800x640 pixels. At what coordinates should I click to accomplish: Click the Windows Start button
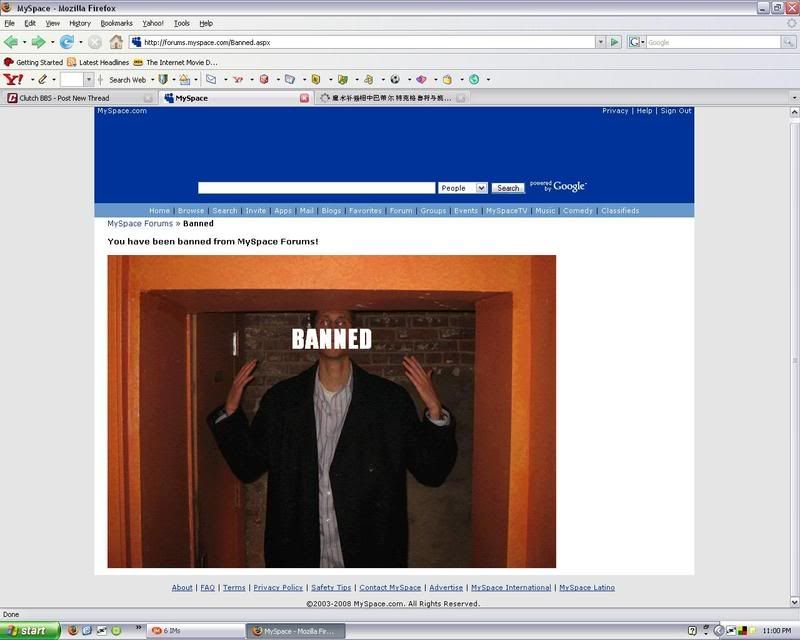click(30, 631)
